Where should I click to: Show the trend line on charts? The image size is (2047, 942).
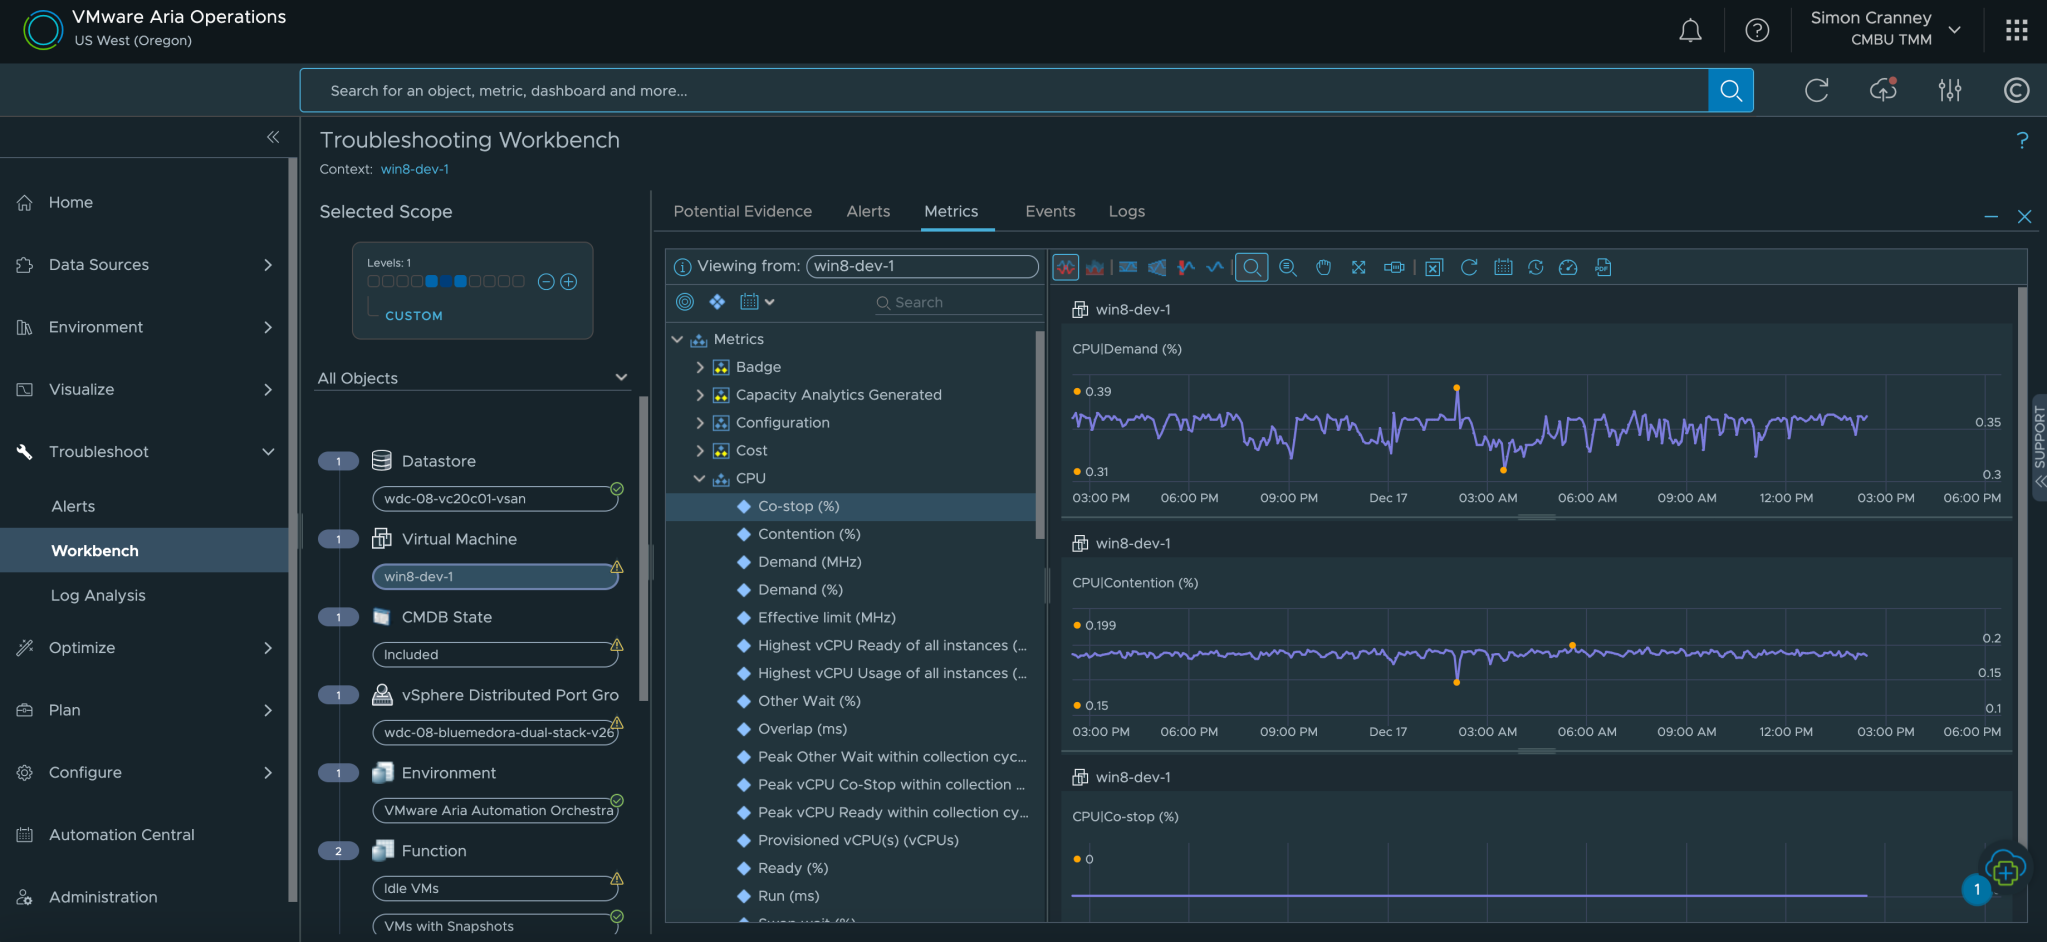pos(1215,267)
